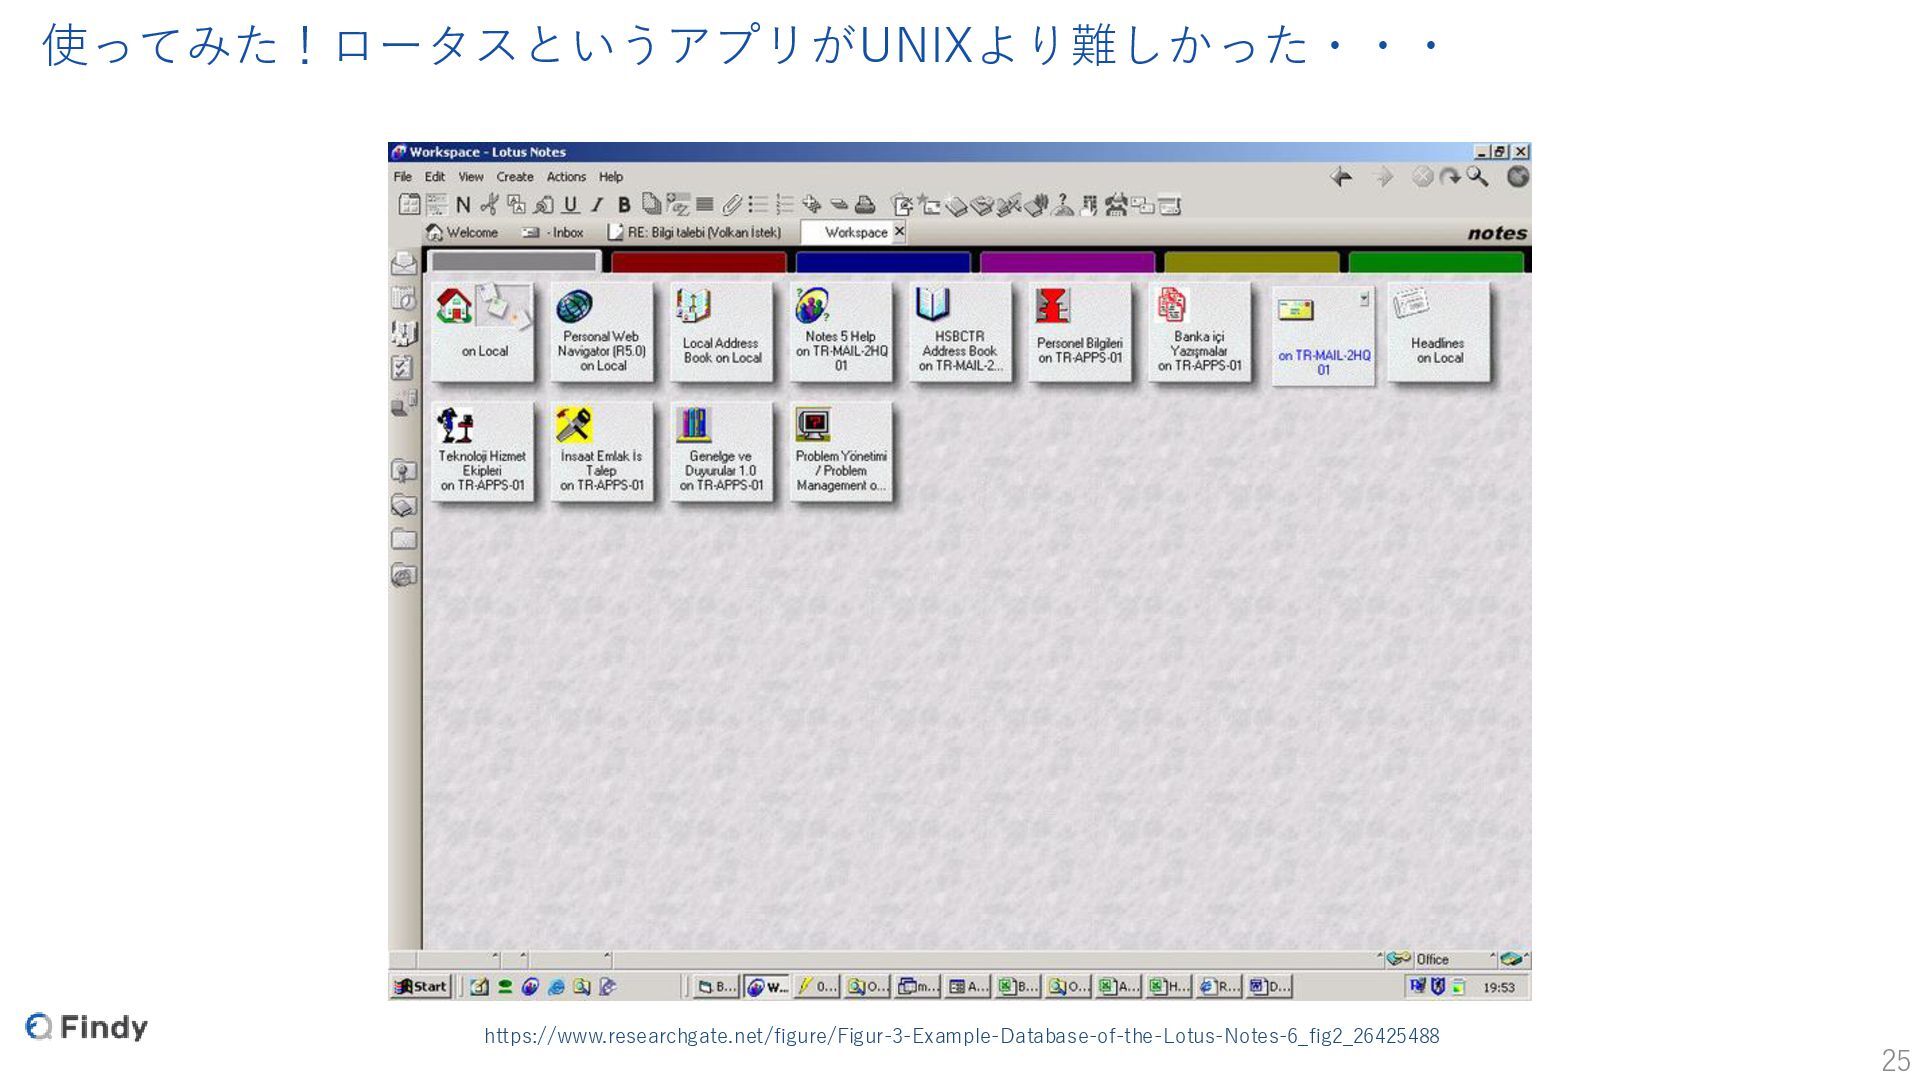Click the Windows Start button

tap(421, 987)
